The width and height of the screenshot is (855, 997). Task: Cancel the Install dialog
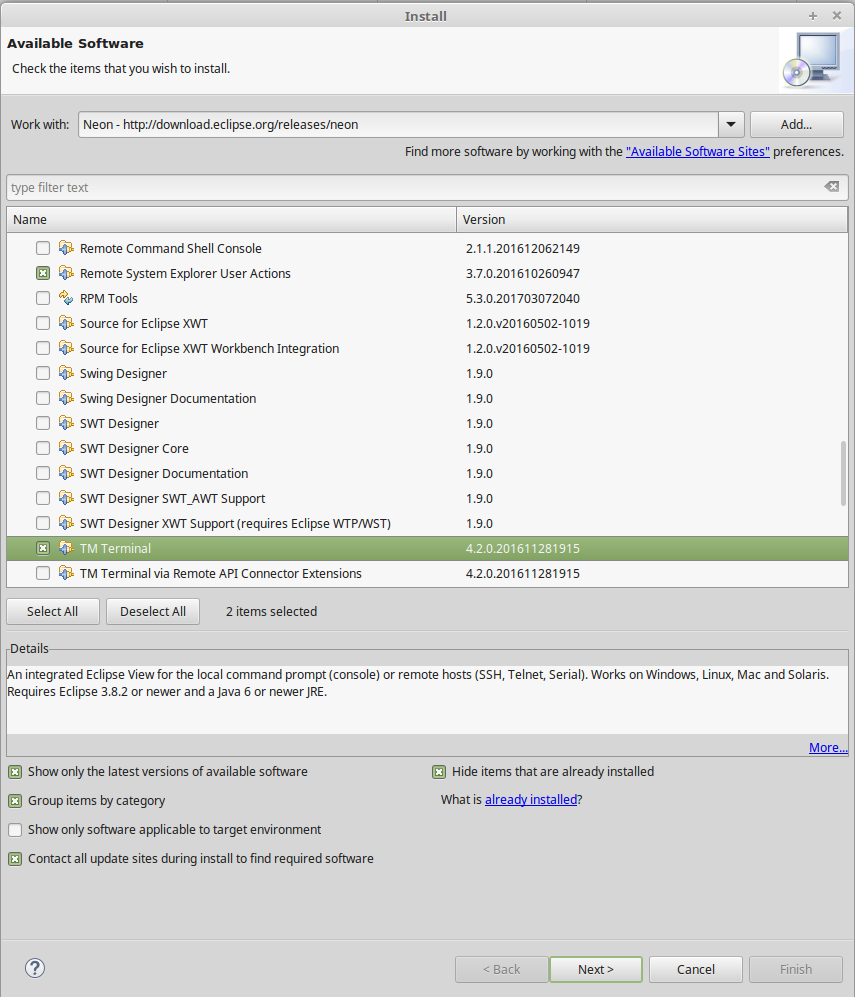pyautogui.click(x=695, y=969)
